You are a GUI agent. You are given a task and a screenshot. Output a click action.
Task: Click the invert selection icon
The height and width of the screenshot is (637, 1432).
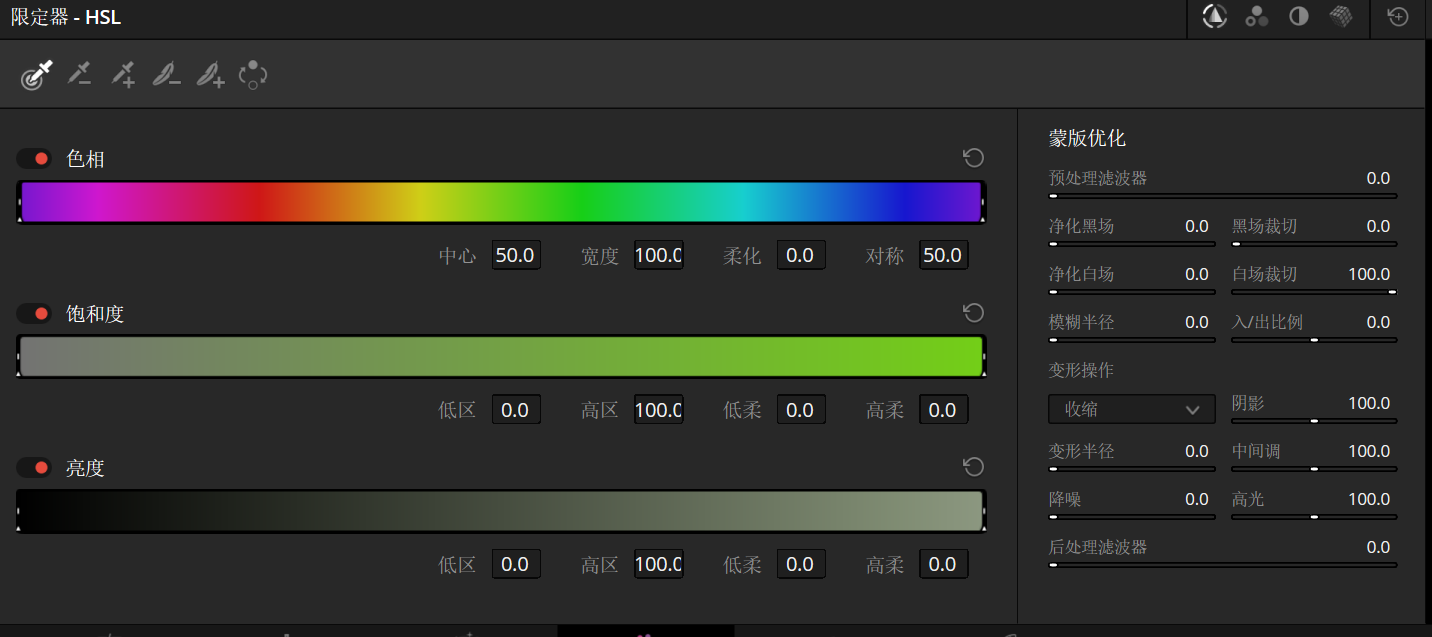click(x=253, y=75)
